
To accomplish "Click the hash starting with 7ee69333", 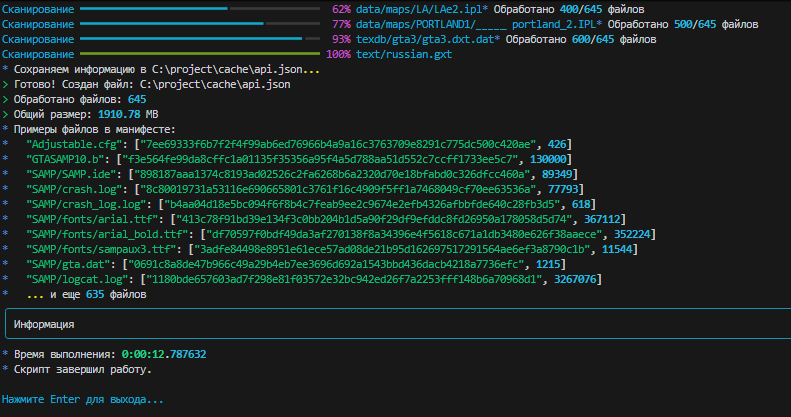I will 338,145.
